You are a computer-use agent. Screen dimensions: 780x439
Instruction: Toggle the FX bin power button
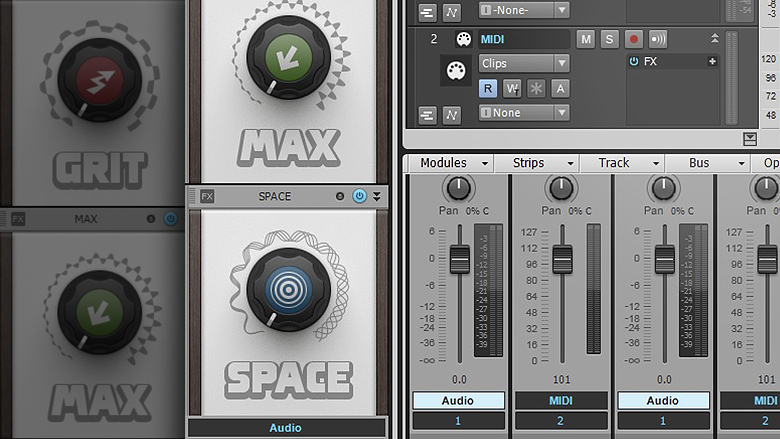point(634,62)
